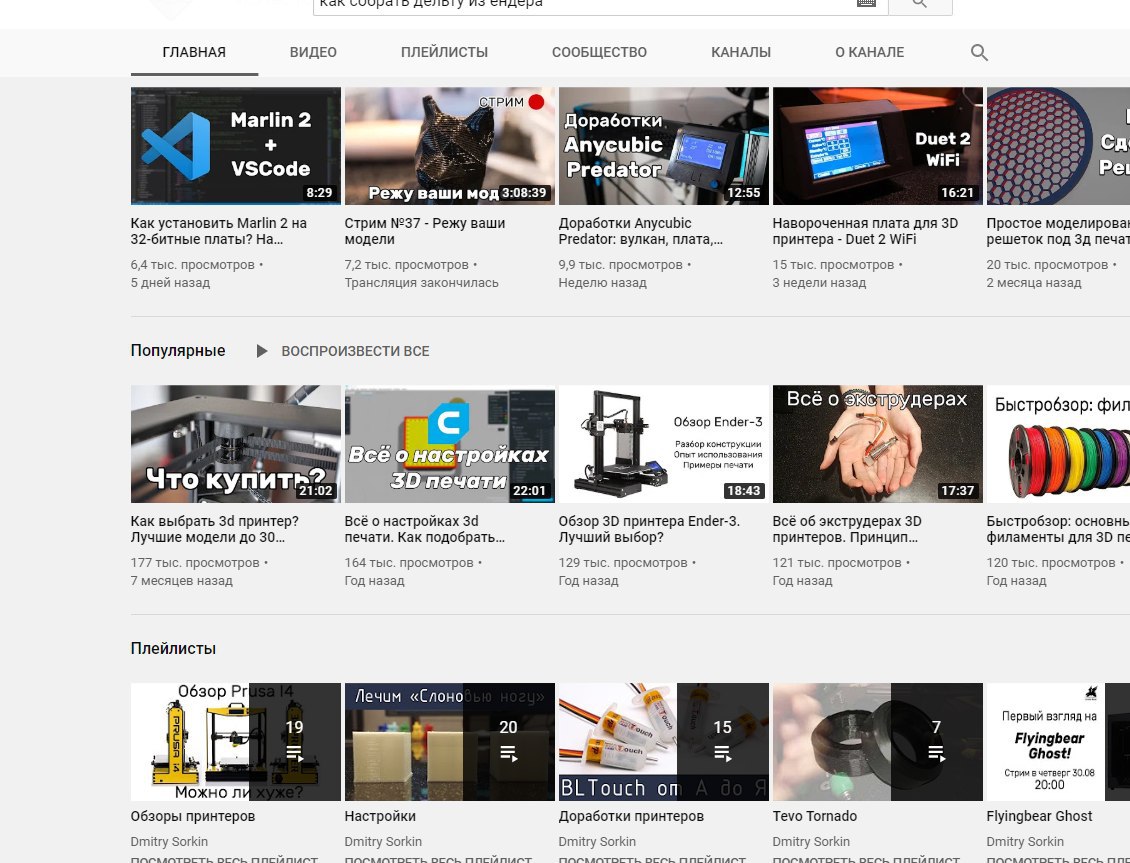Screen dimensions: 1130x863
Task: Open Duet 2 WiFi video thumbnail
Action: (x=878, y=146)
